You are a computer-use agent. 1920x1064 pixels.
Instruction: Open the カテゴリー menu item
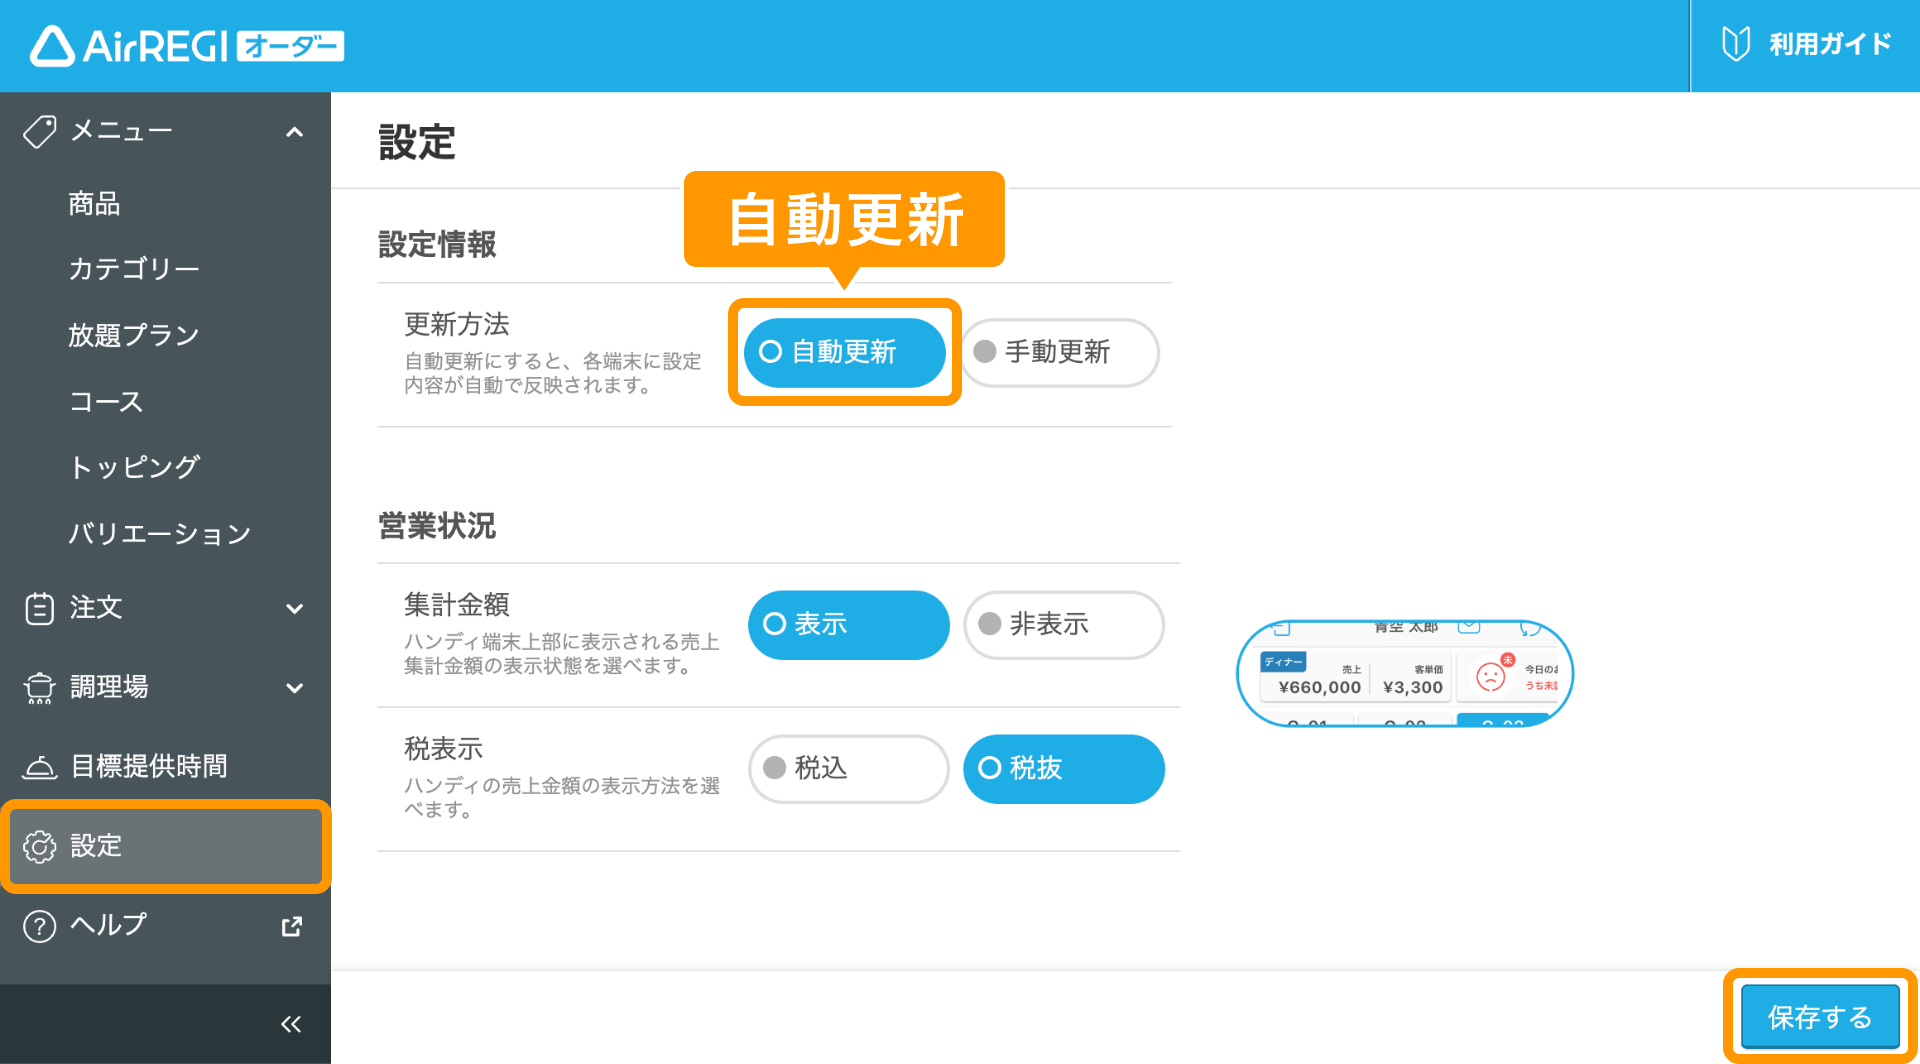point(133,269)
